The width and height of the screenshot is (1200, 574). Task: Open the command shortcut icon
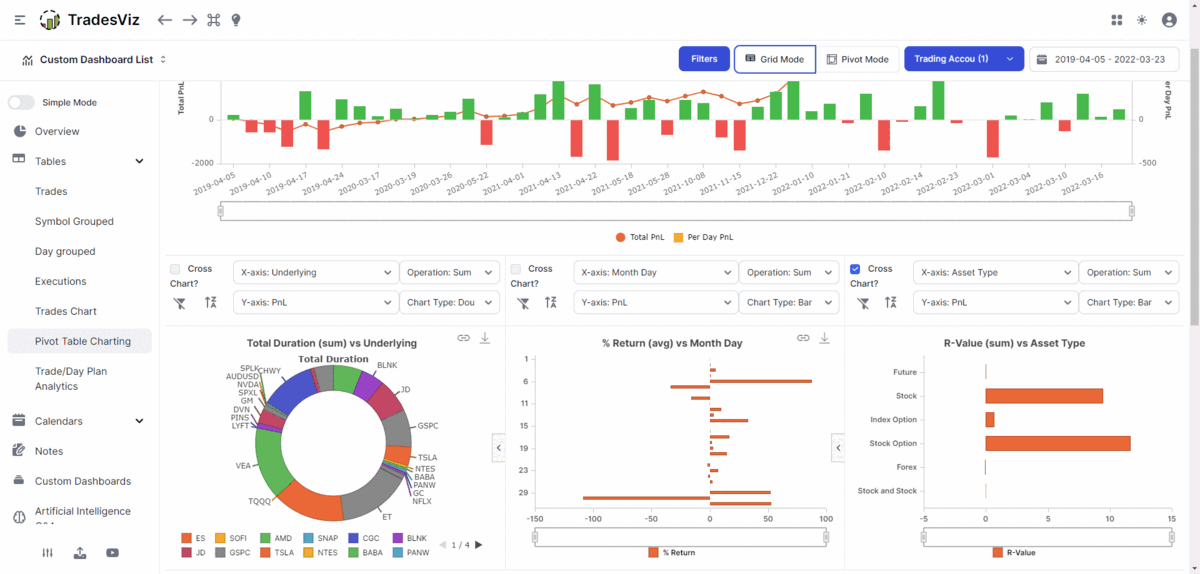coord(213,20)
